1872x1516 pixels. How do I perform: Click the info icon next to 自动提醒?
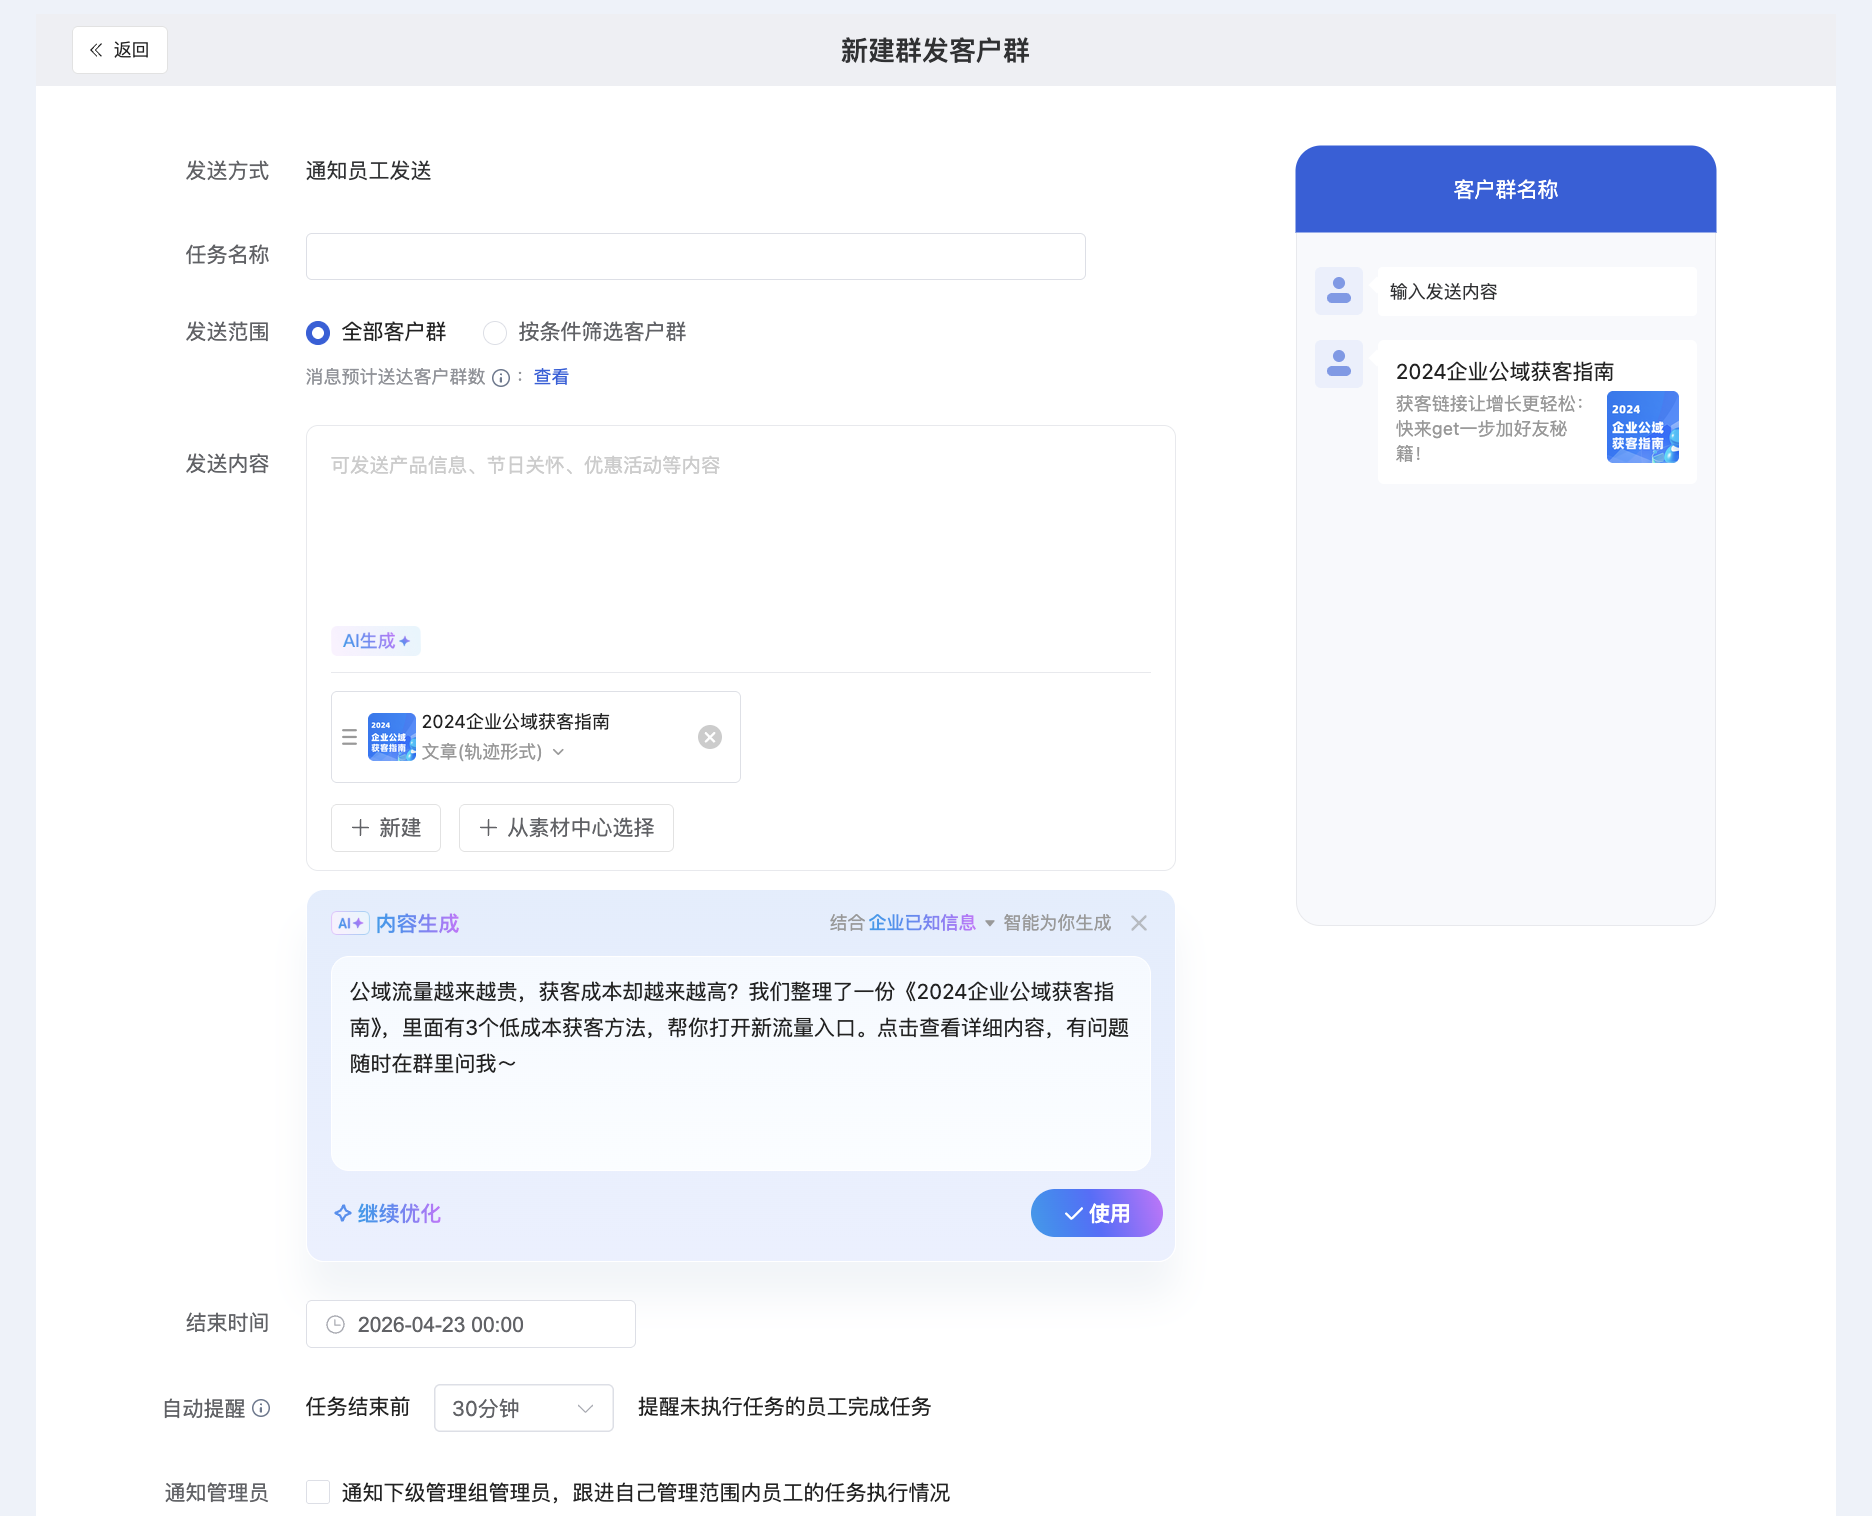tap(261, 1408)
